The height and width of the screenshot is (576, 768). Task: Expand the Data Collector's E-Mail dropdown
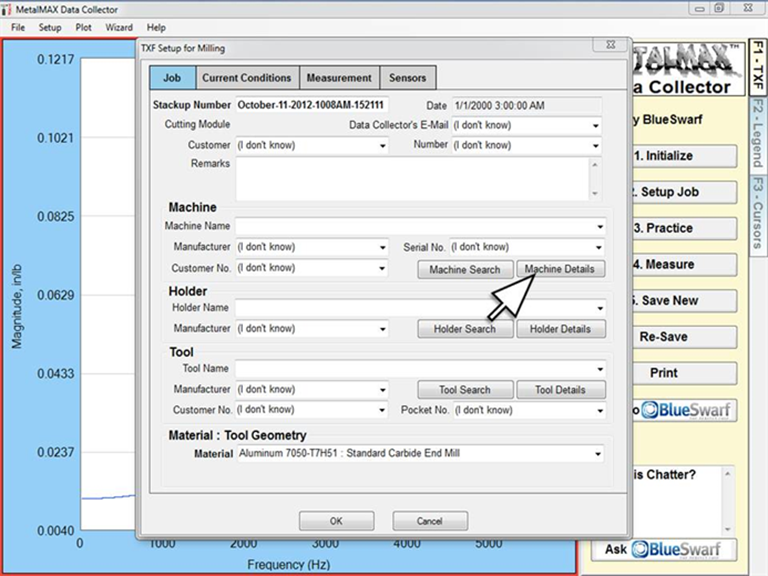[x=596, y=126]
